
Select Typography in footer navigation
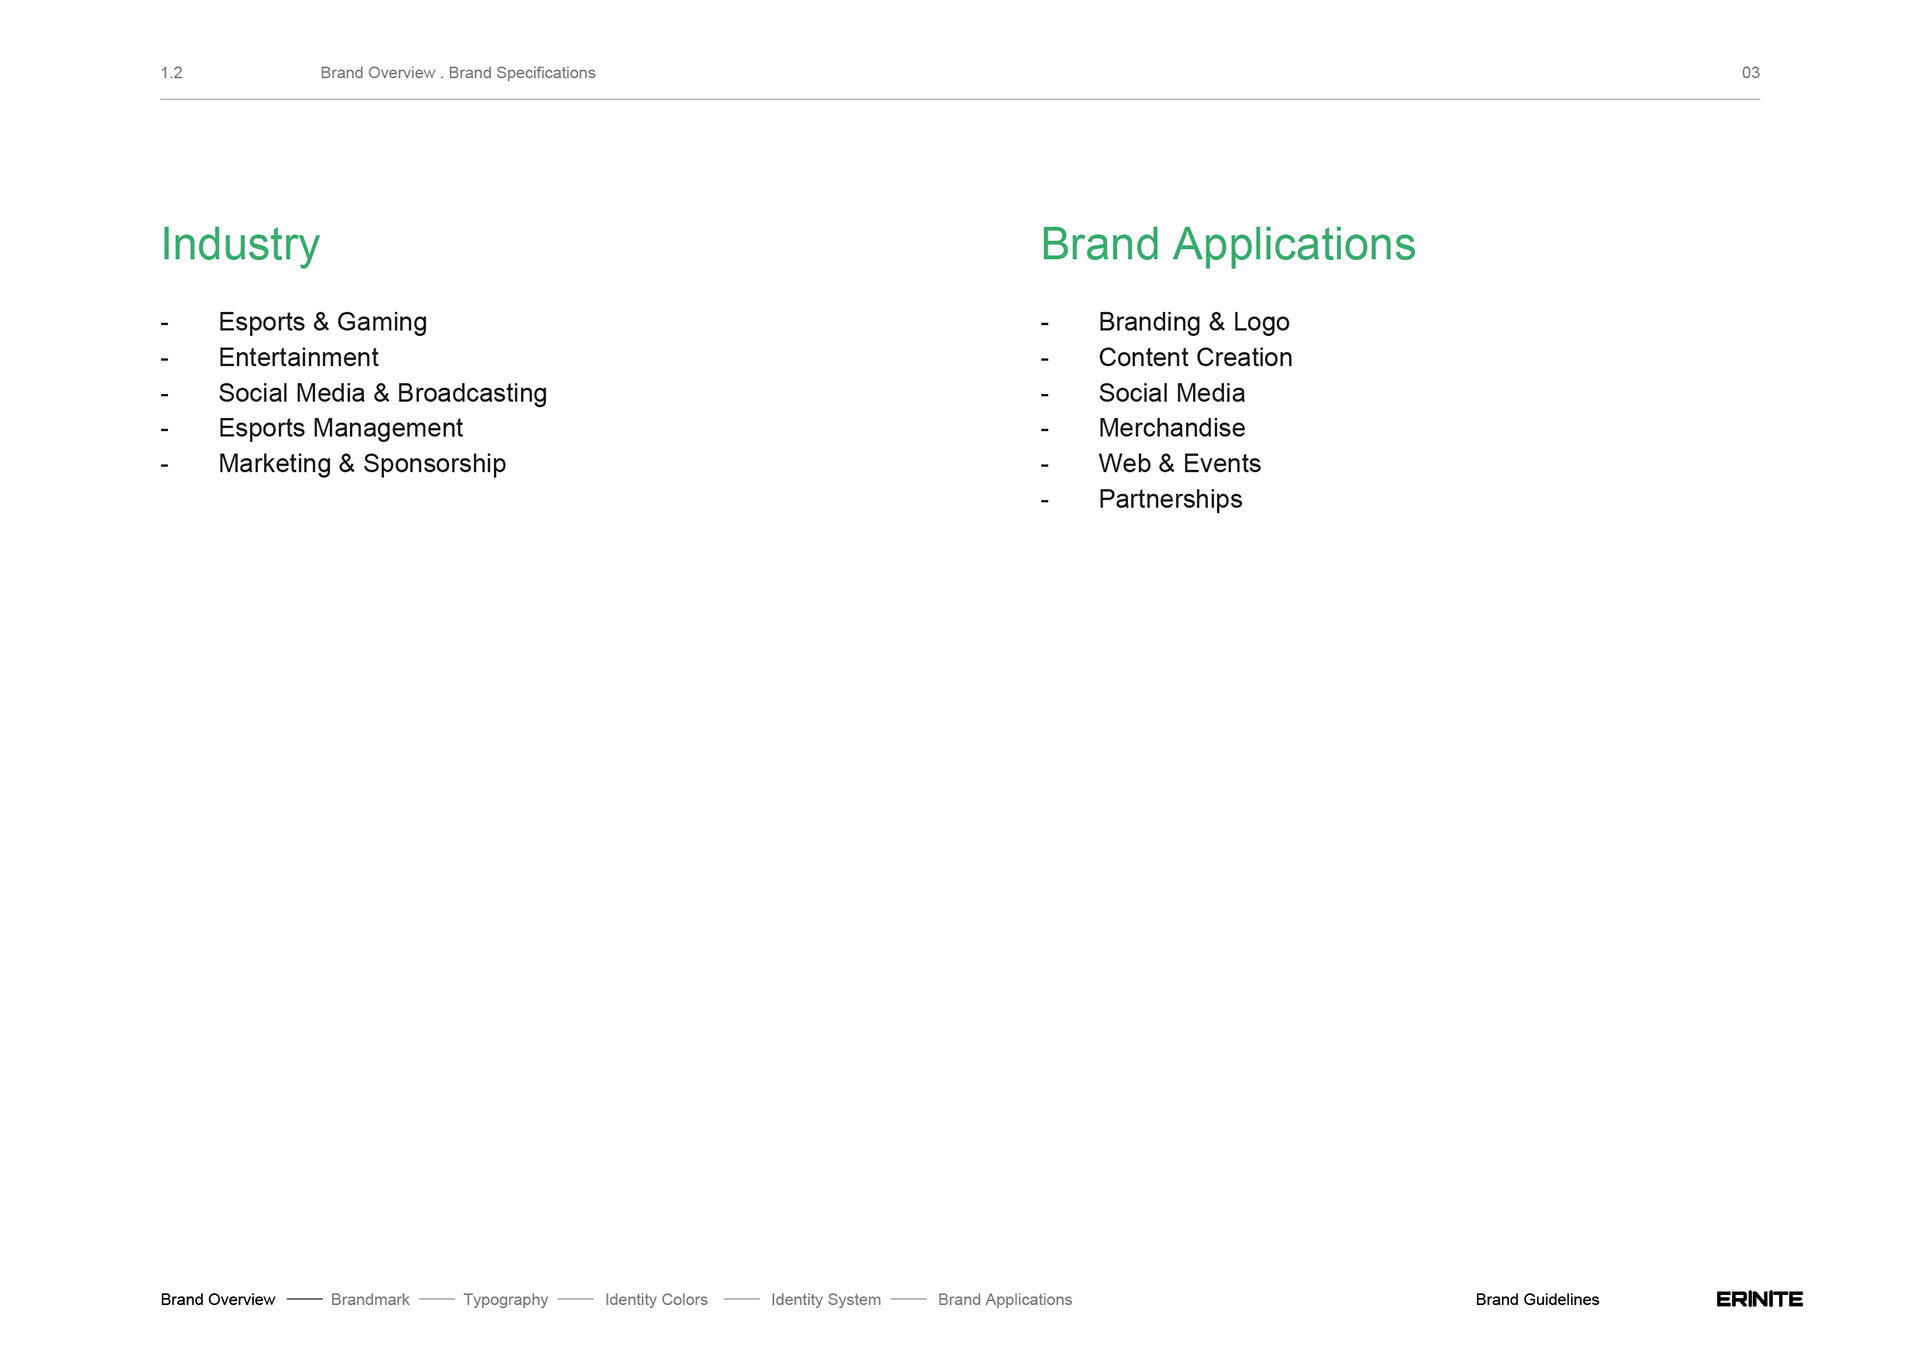point(505,1299)
